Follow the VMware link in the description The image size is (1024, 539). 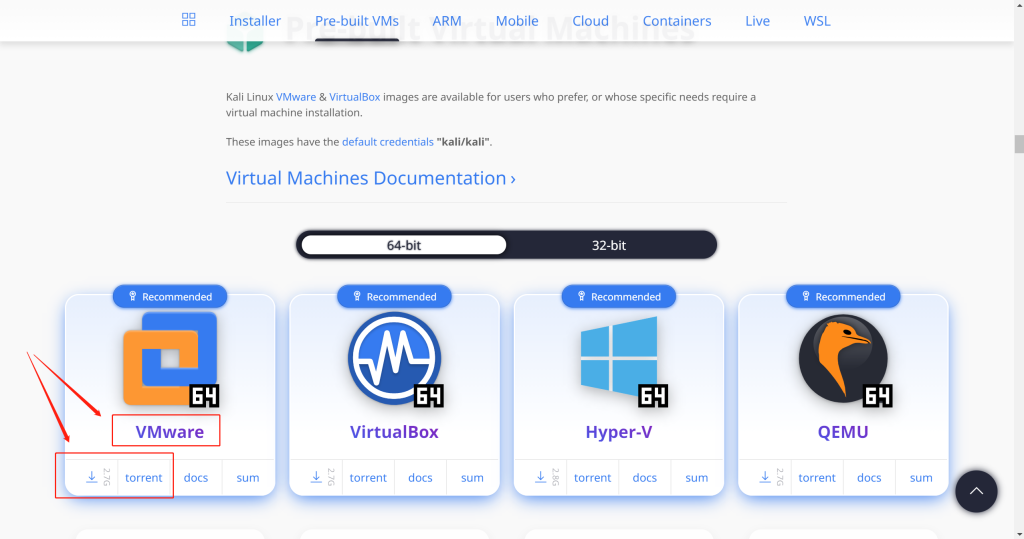[x=296, y=97]
